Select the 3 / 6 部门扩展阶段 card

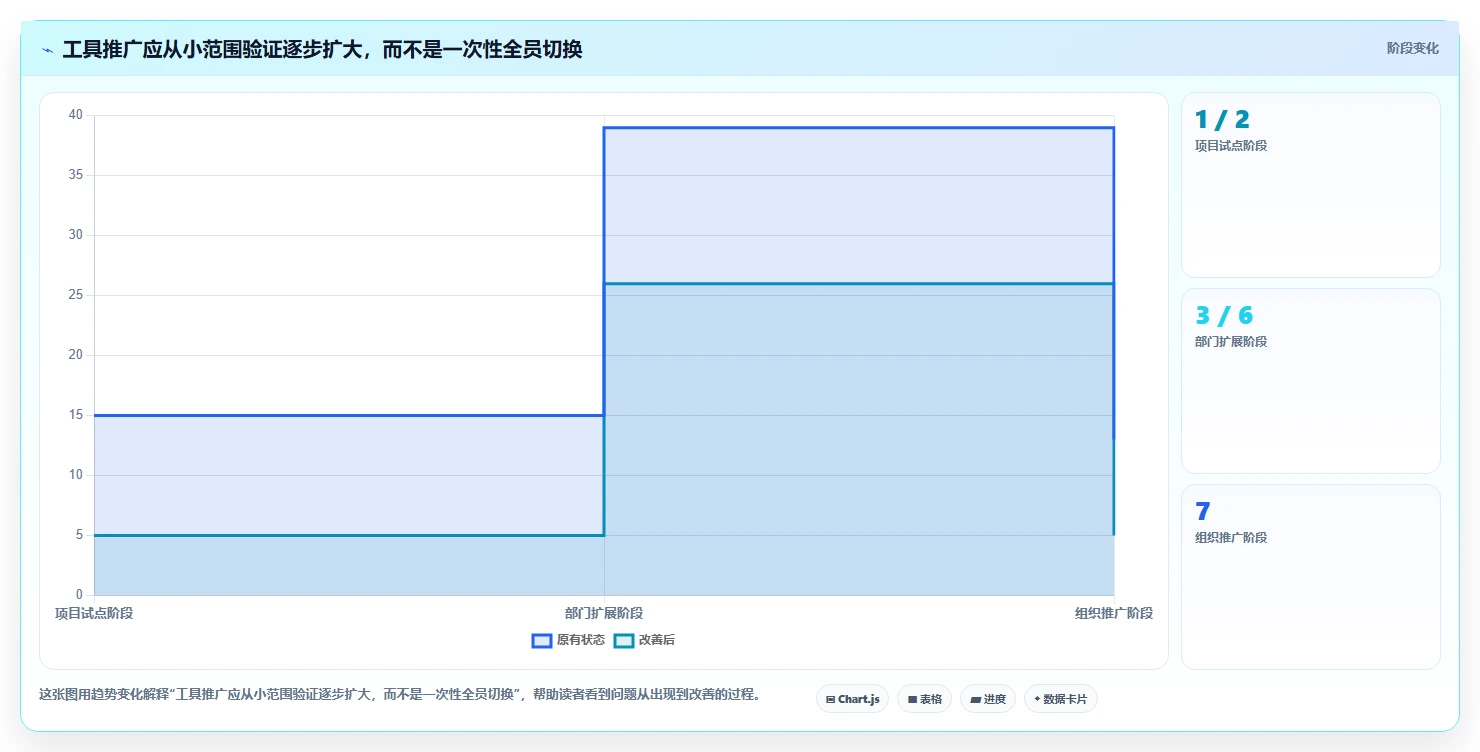pyautogui.click(x=1311, y=381)
